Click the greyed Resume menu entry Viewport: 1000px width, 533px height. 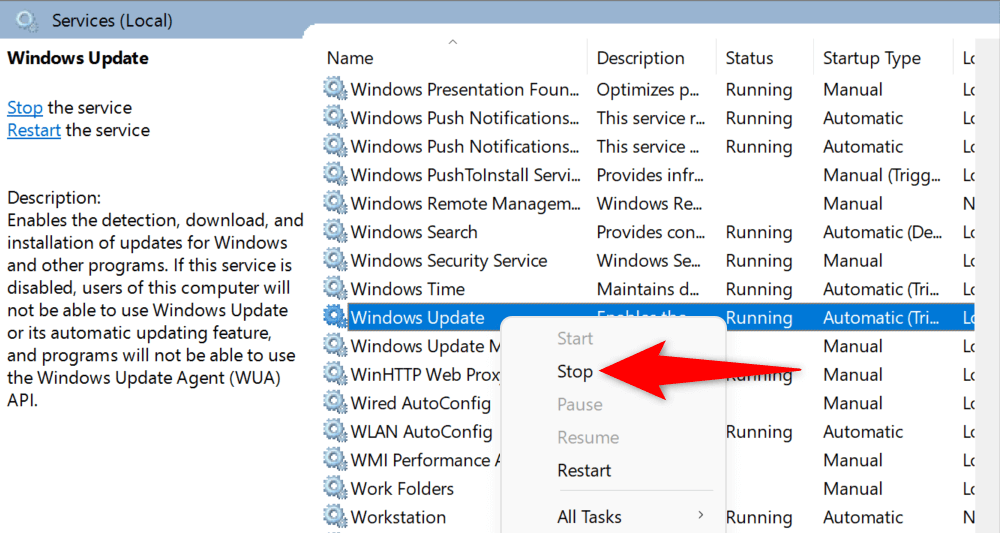587,437
